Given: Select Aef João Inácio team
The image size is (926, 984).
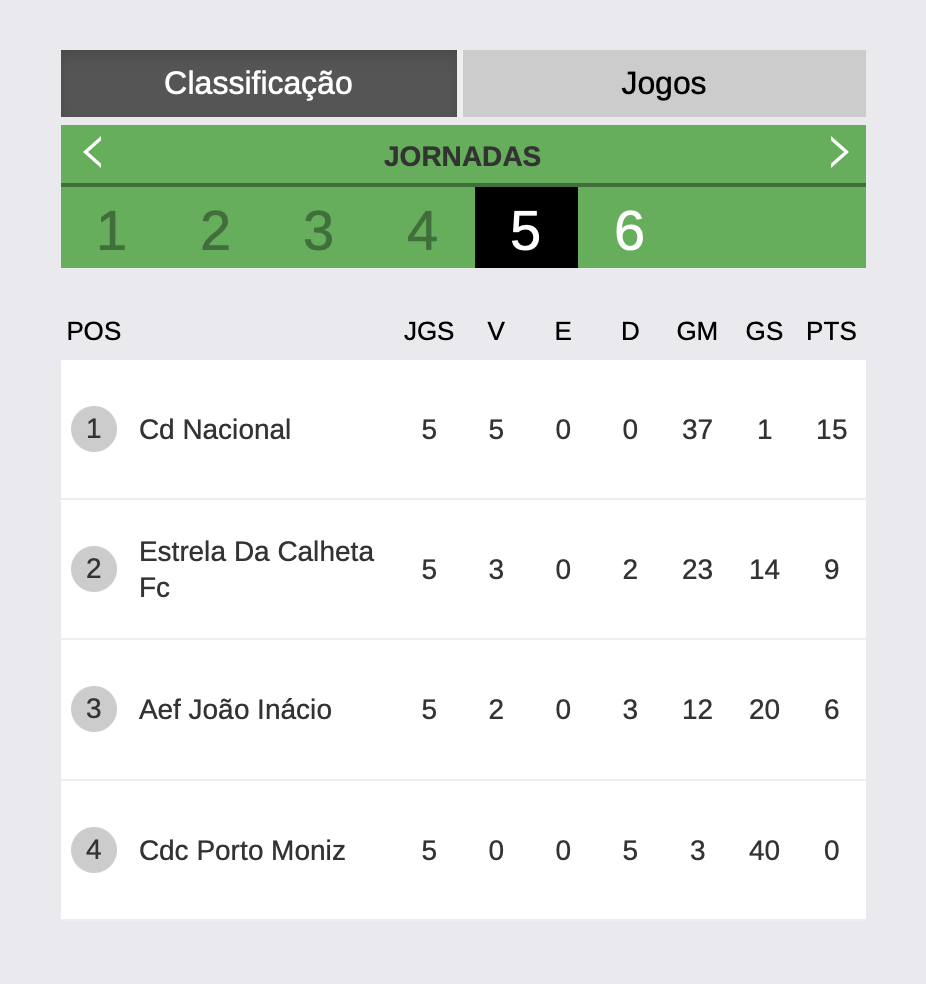Looking at the screenshot, I should click(x=235, y=710).
